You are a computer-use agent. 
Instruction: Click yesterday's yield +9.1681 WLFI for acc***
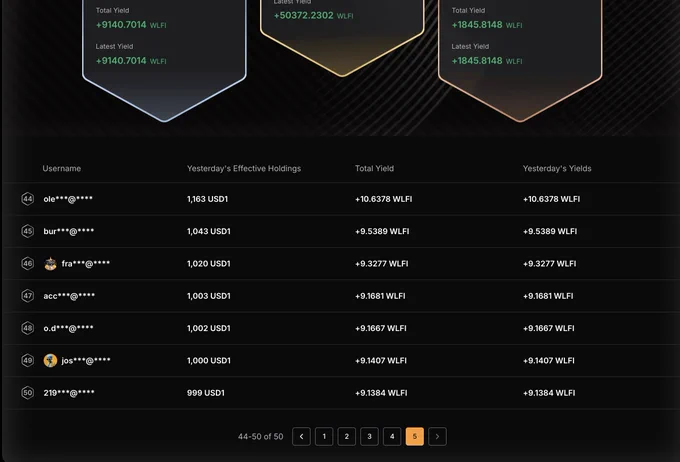548,296
